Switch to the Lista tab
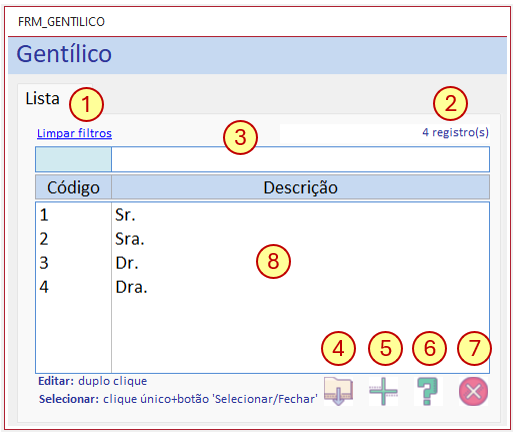 click(x=43, y=98)
